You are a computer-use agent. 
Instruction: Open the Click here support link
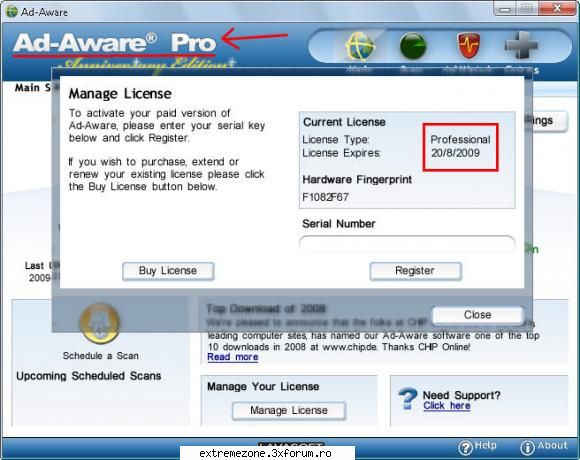click(x=447, y=406)
